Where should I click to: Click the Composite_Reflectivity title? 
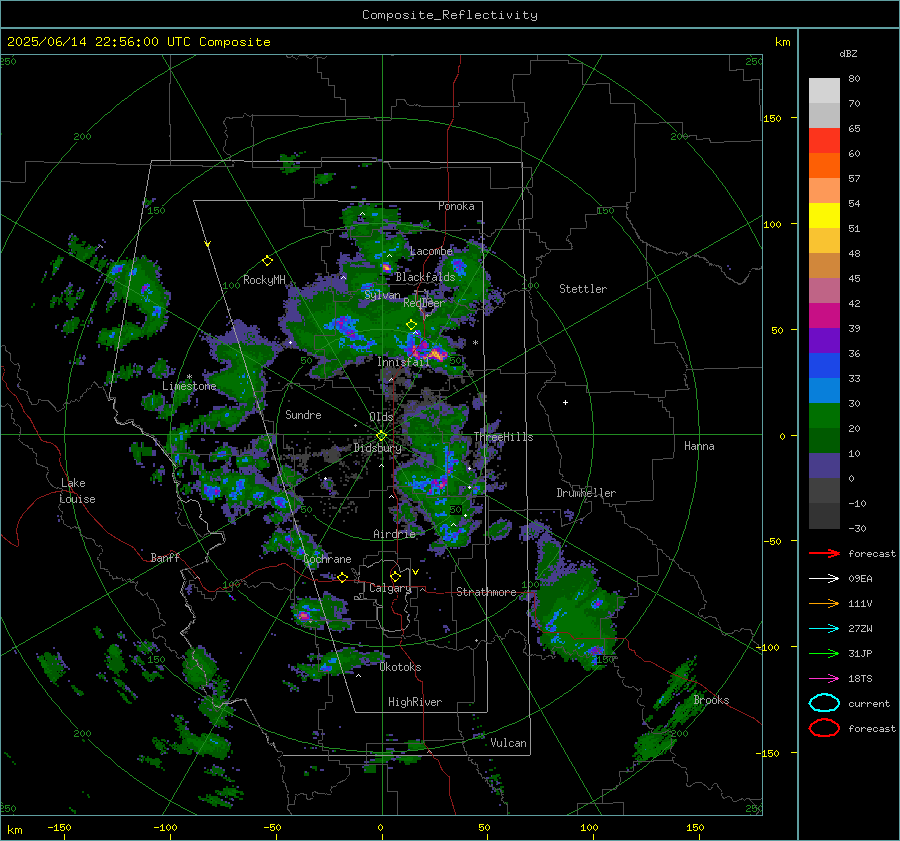coord(450,15)
